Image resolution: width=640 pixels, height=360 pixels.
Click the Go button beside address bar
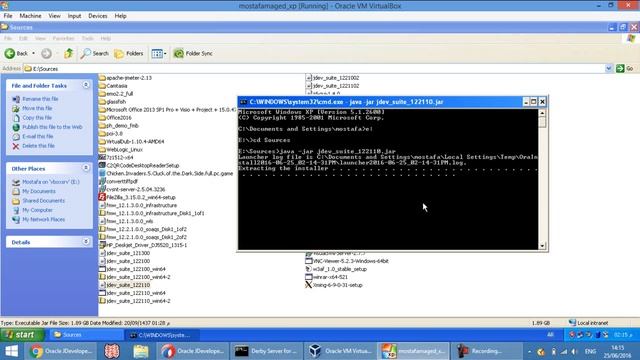(x=625, y=69)
